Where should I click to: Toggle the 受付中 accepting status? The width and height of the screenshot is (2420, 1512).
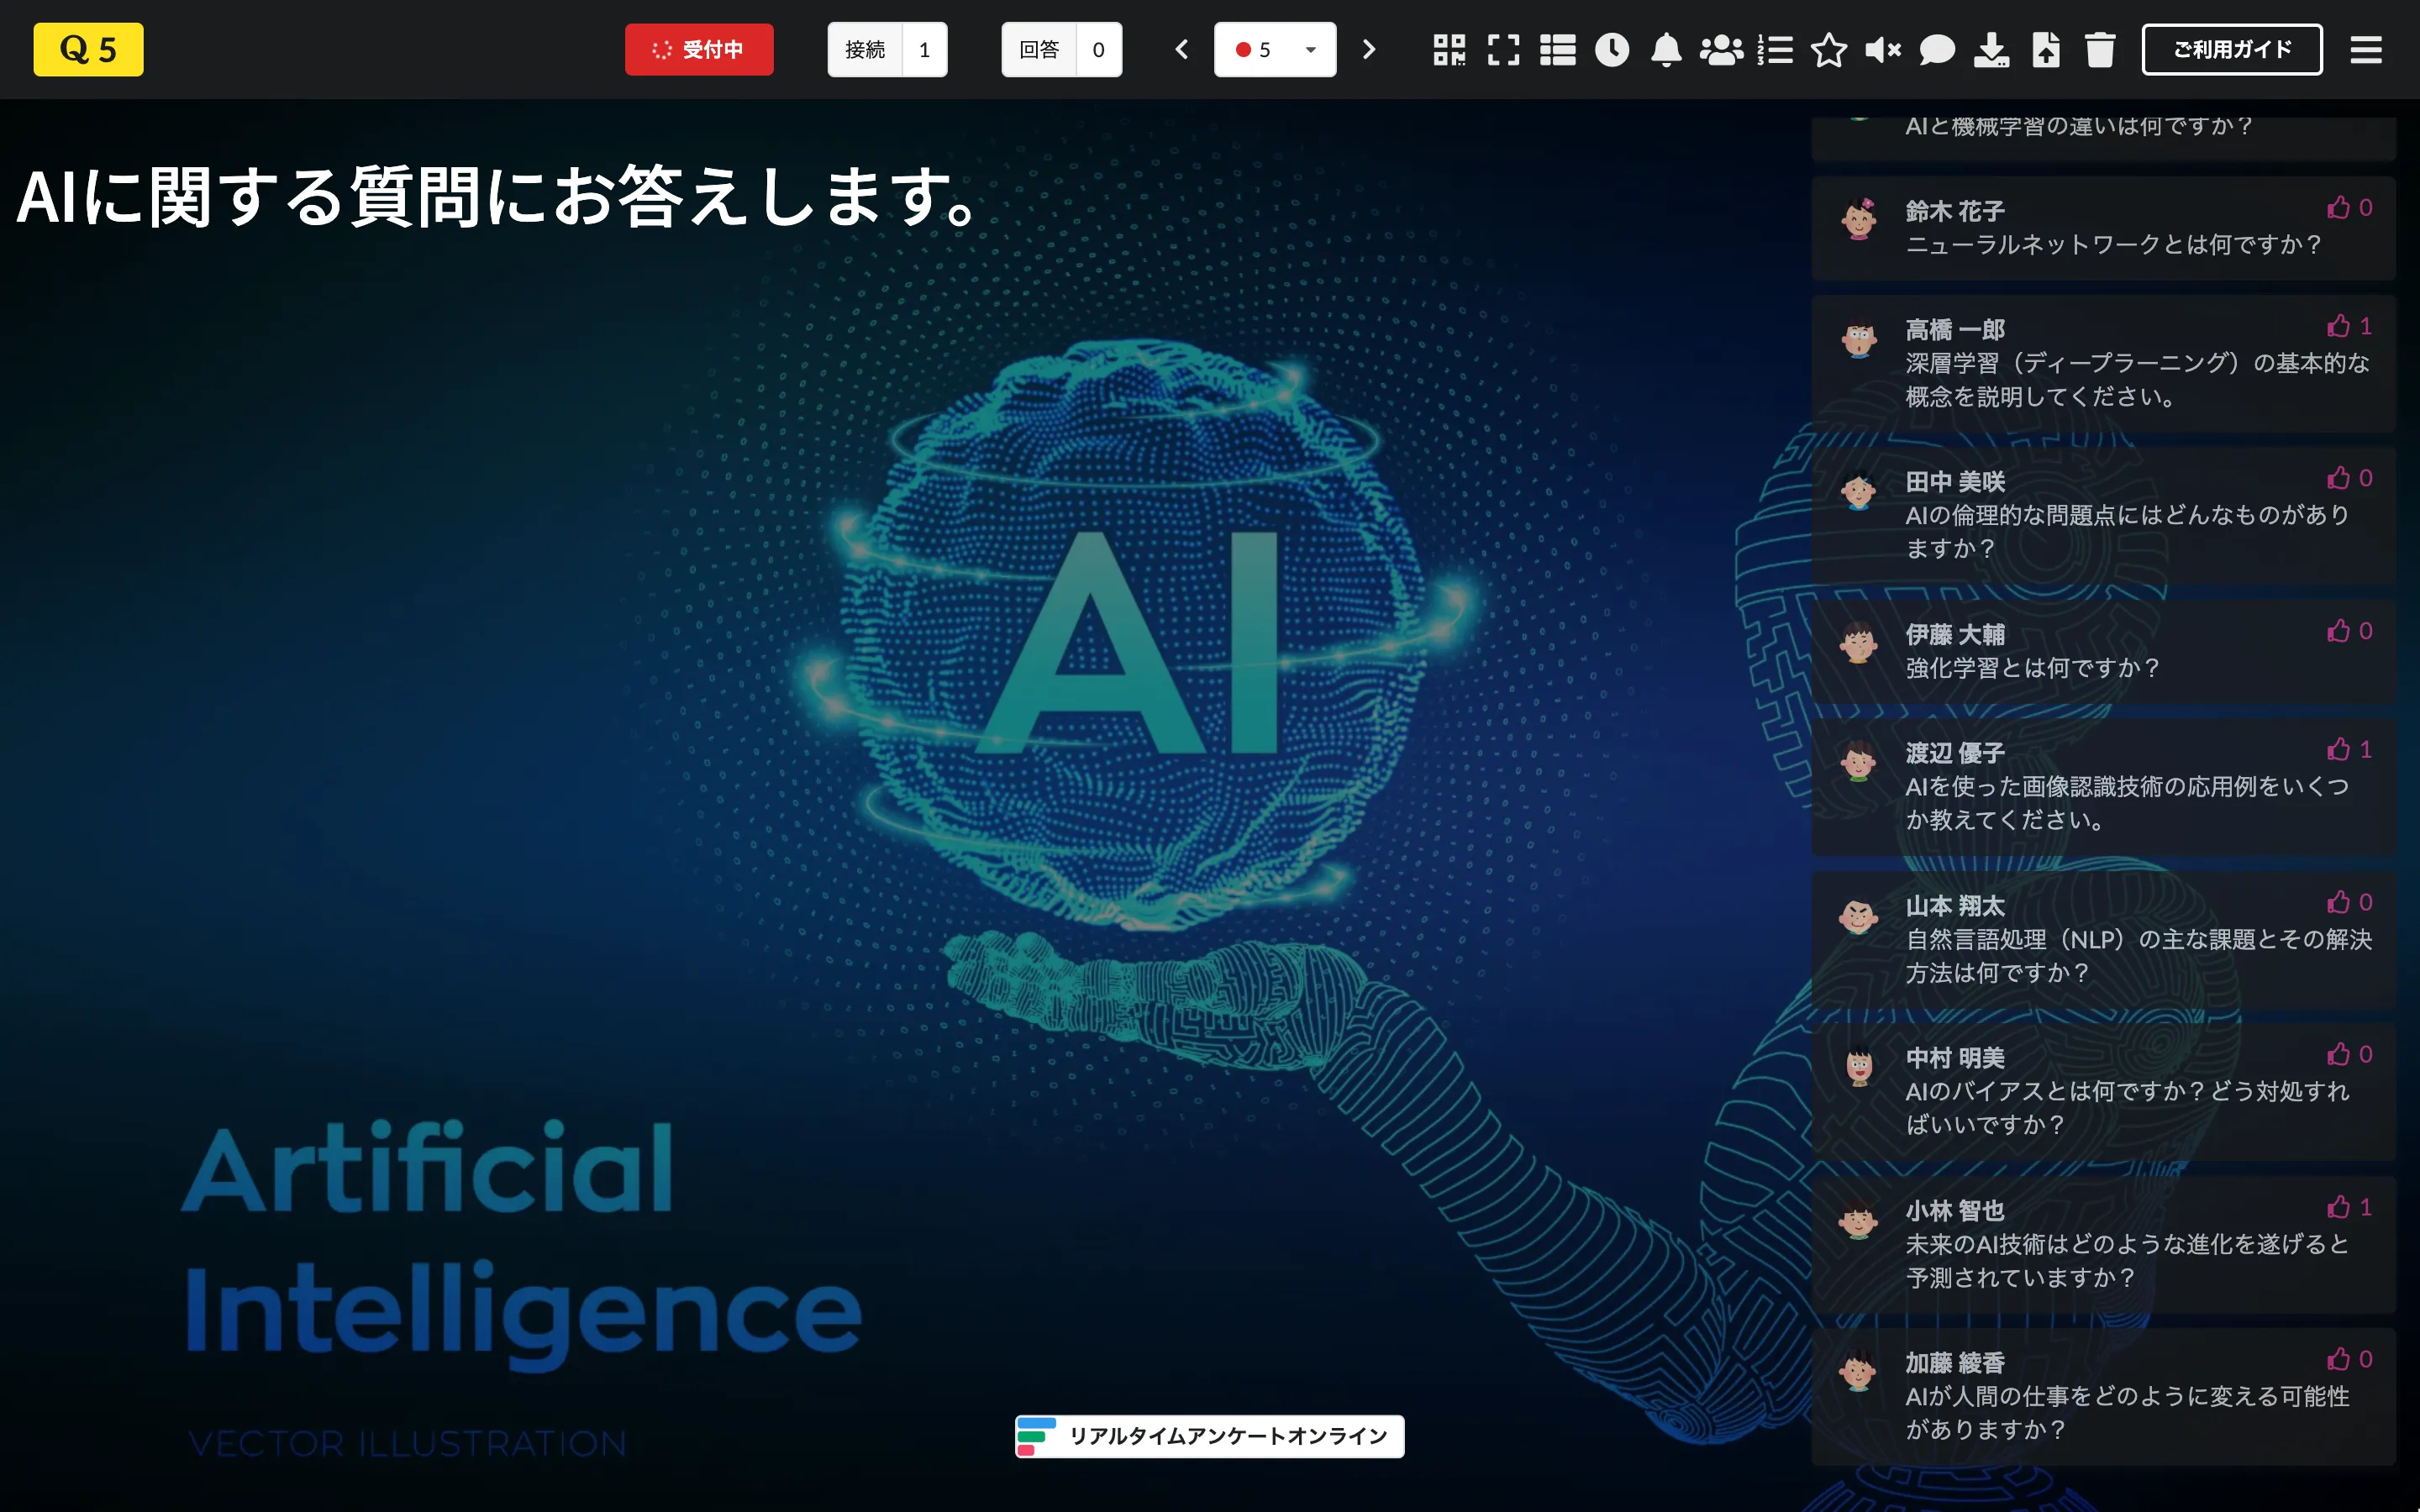699,49
